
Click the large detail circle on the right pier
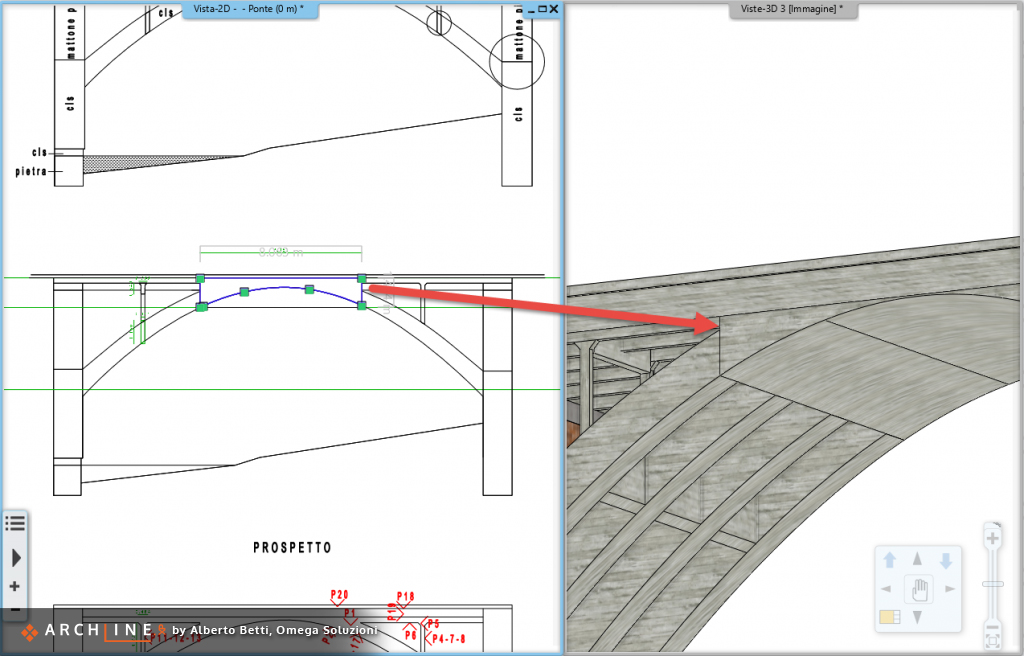click(x=517, y=61)
